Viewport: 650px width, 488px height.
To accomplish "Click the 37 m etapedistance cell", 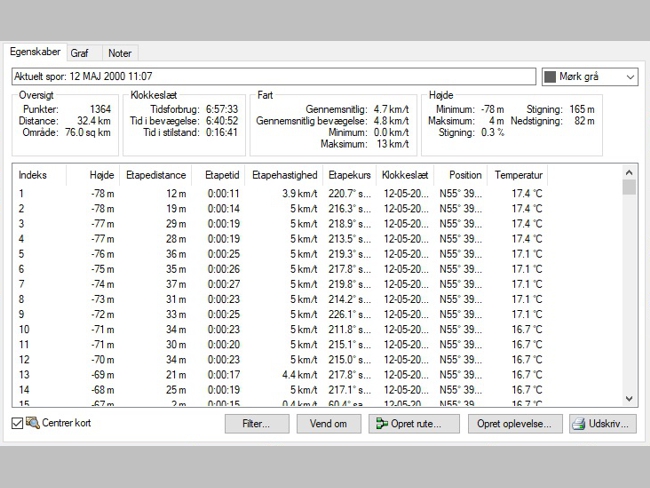I will point(176,284).
